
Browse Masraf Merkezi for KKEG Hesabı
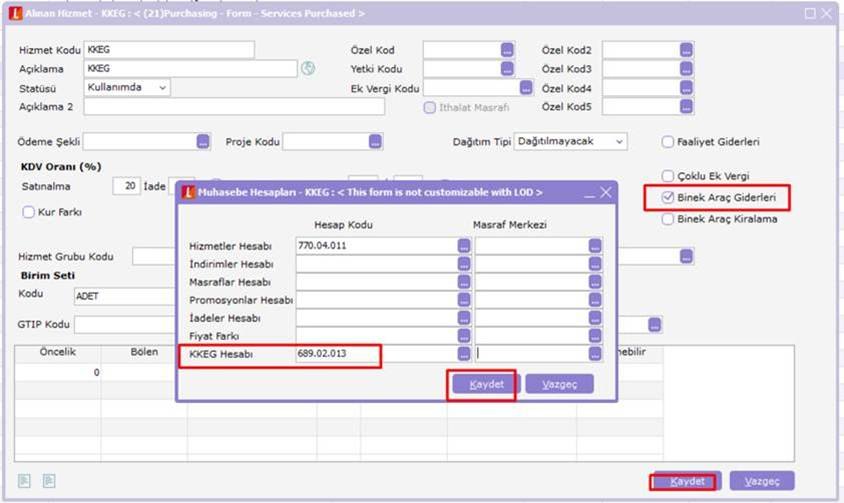click(595, 354)
